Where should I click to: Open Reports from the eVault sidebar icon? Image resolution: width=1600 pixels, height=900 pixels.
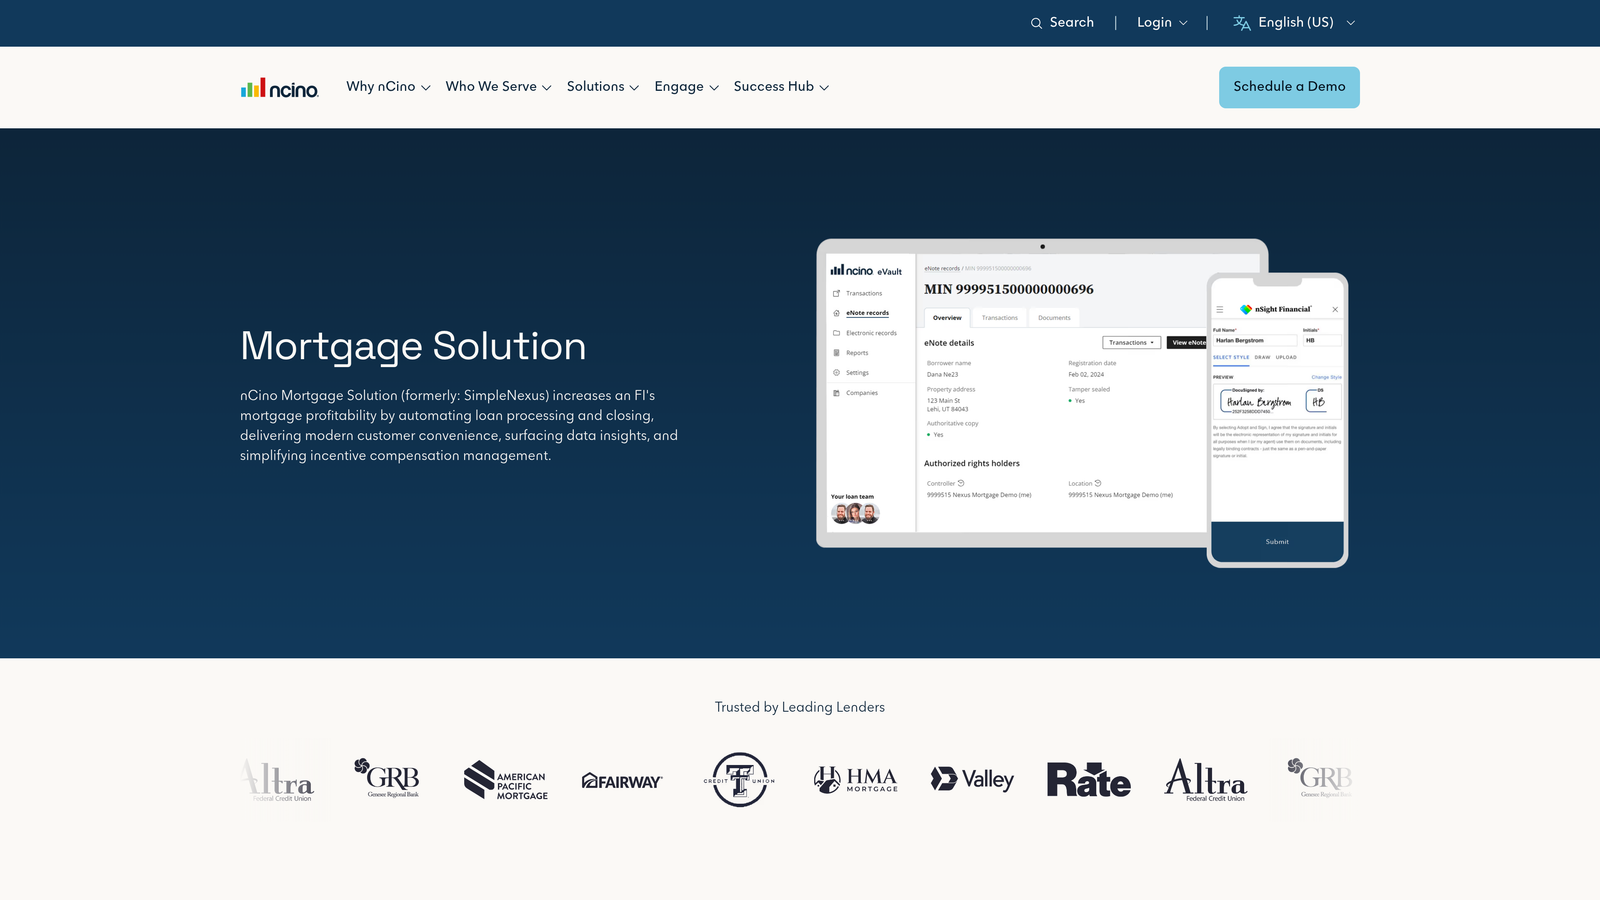[x=838, y=353]
